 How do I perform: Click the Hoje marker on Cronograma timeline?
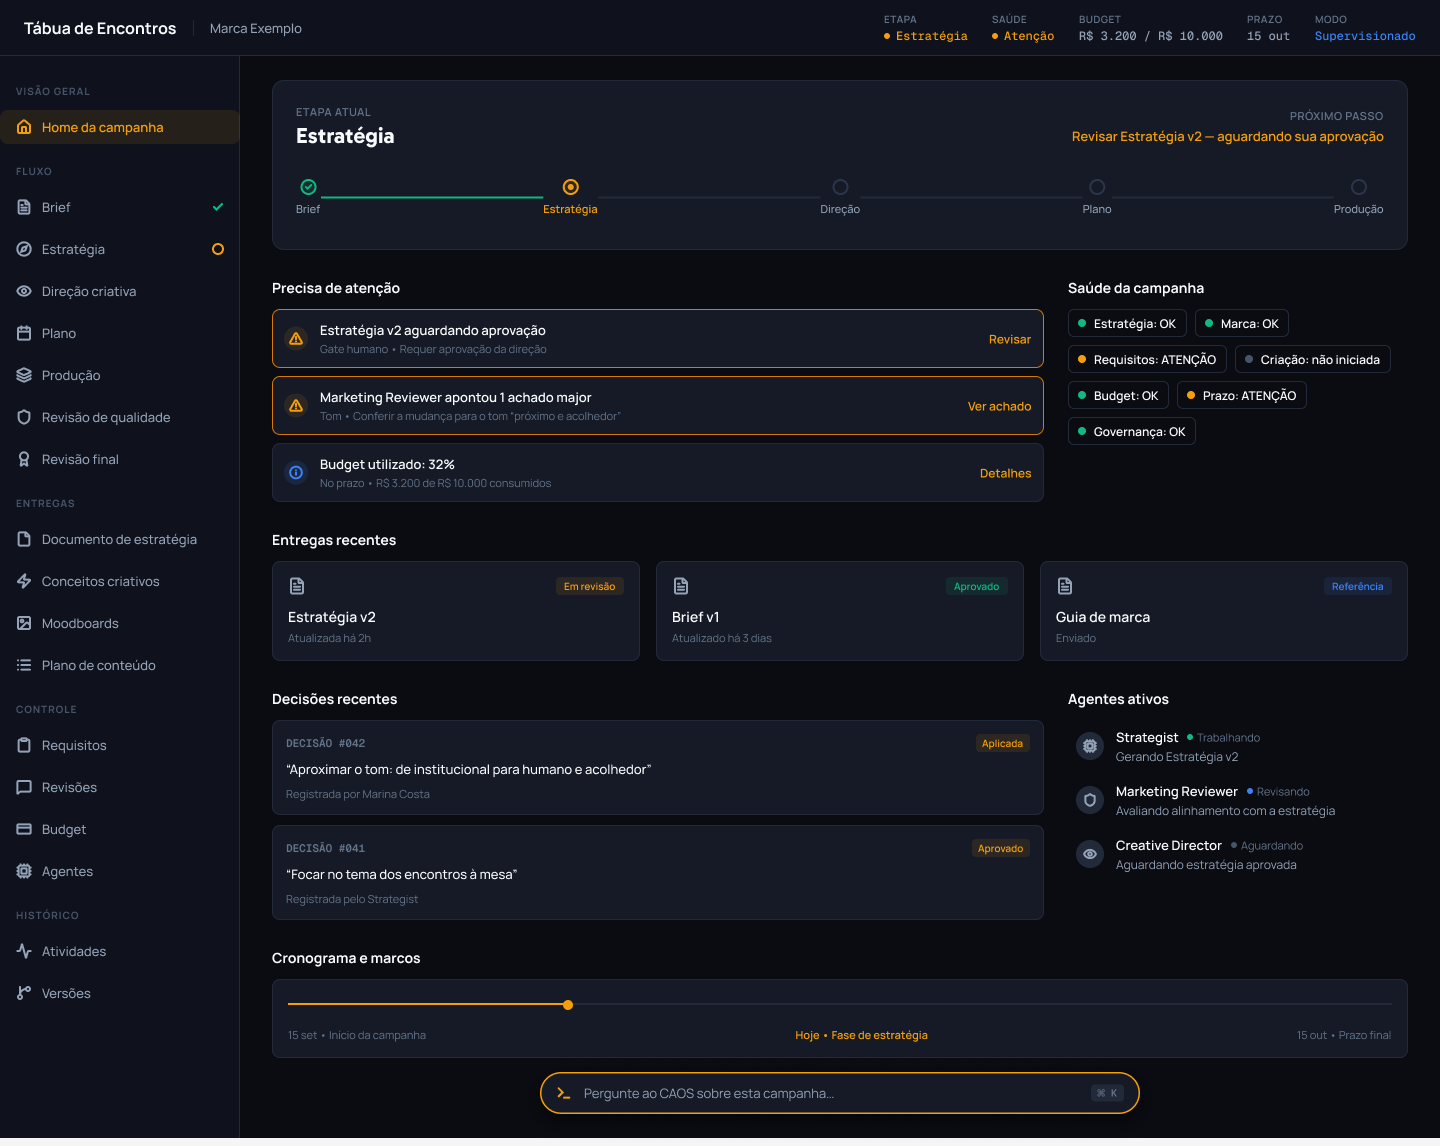click(x=568, y=1005)
